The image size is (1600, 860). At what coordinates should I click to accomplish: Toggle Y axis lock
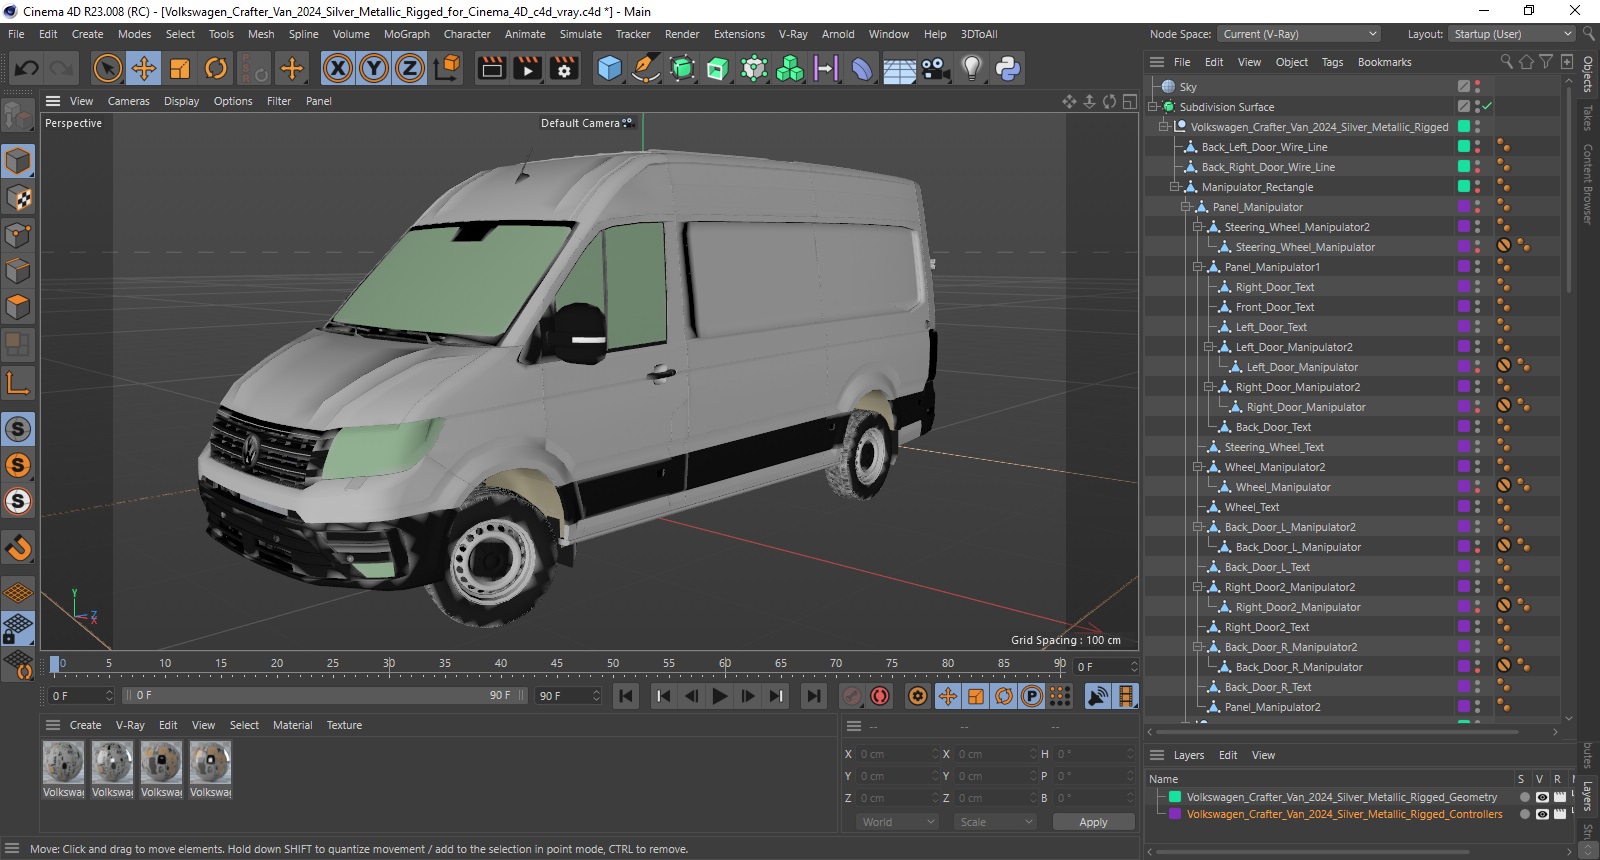[x=374, y=68]
